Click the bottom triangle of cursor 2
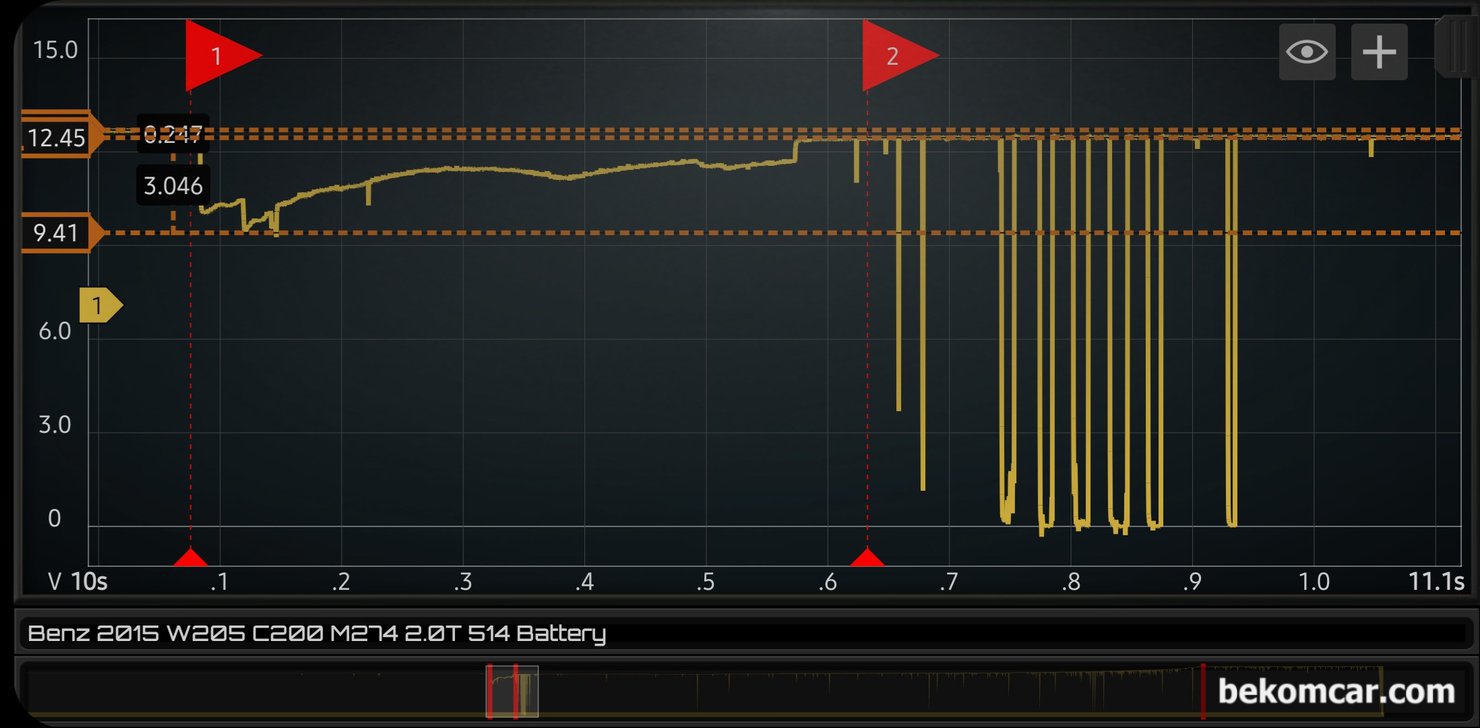The height and width of the screenshot is (728, 1480). pyautogui.click(x=867, y=558)
